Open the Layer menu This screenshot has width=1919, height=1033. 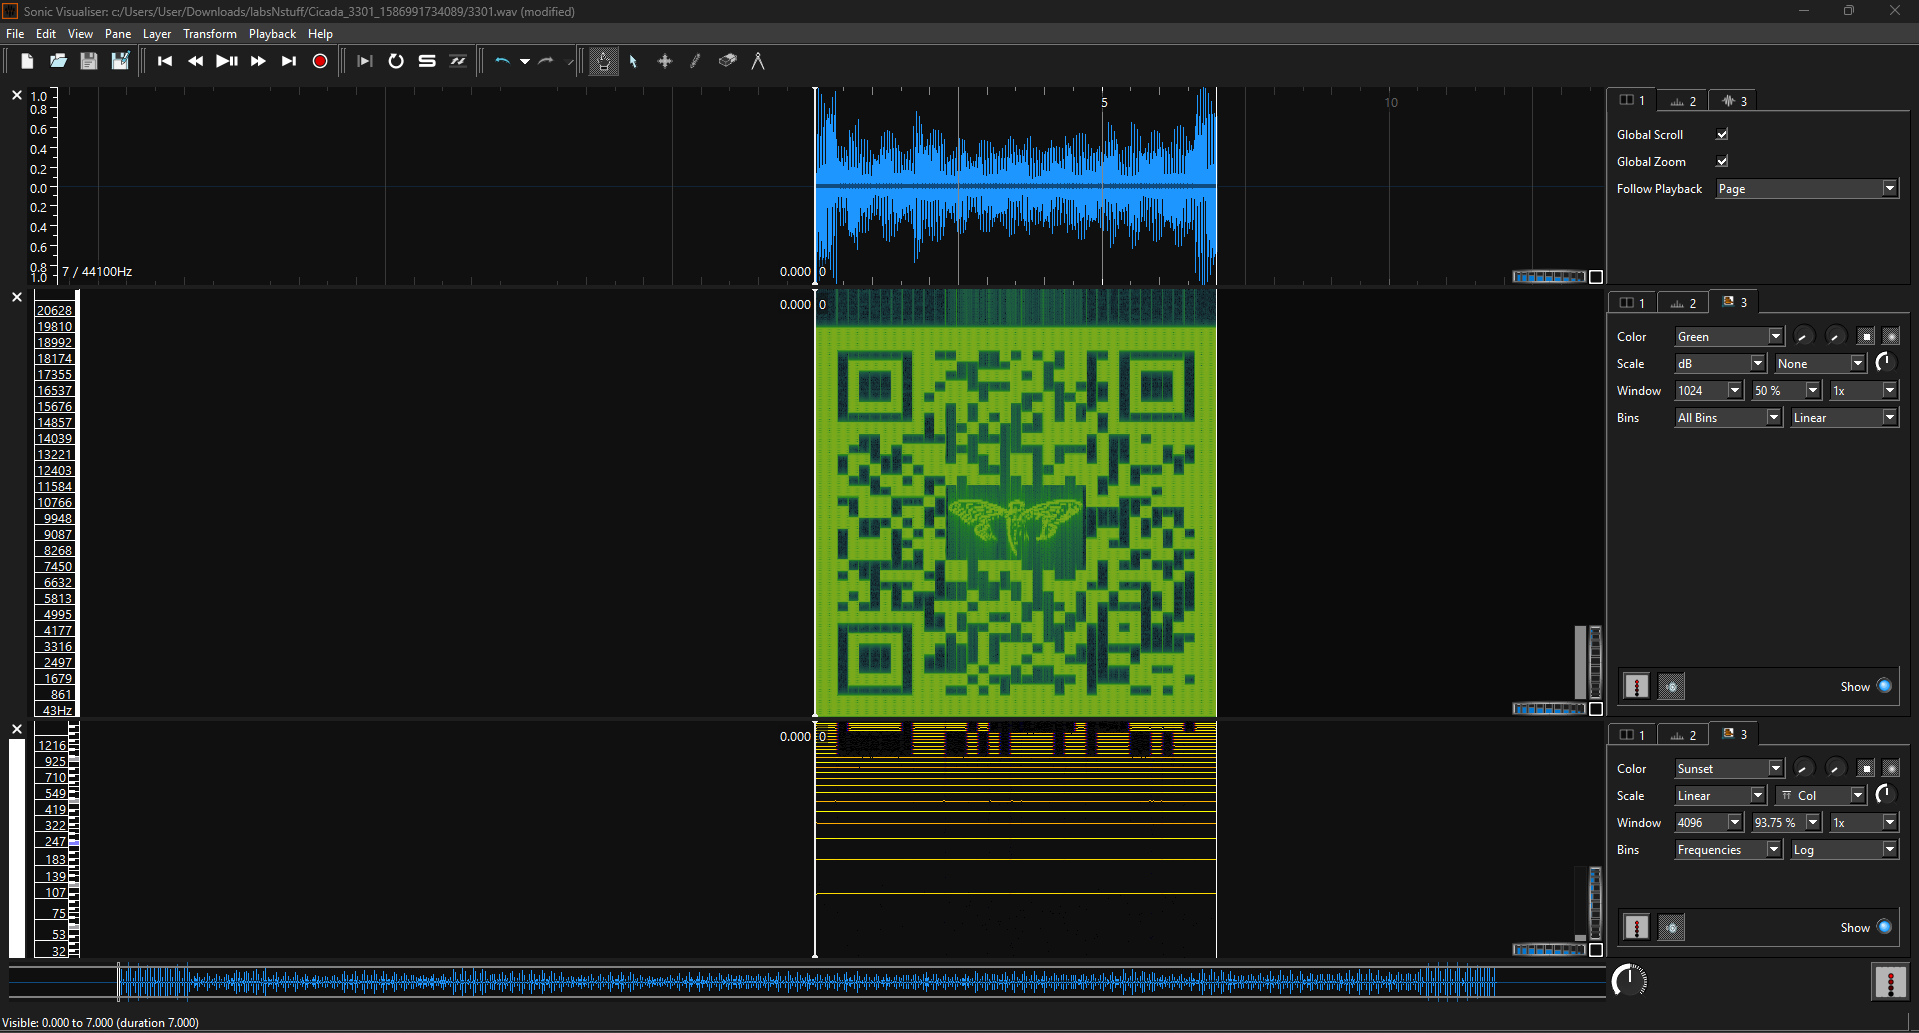[x=156, y=34]
